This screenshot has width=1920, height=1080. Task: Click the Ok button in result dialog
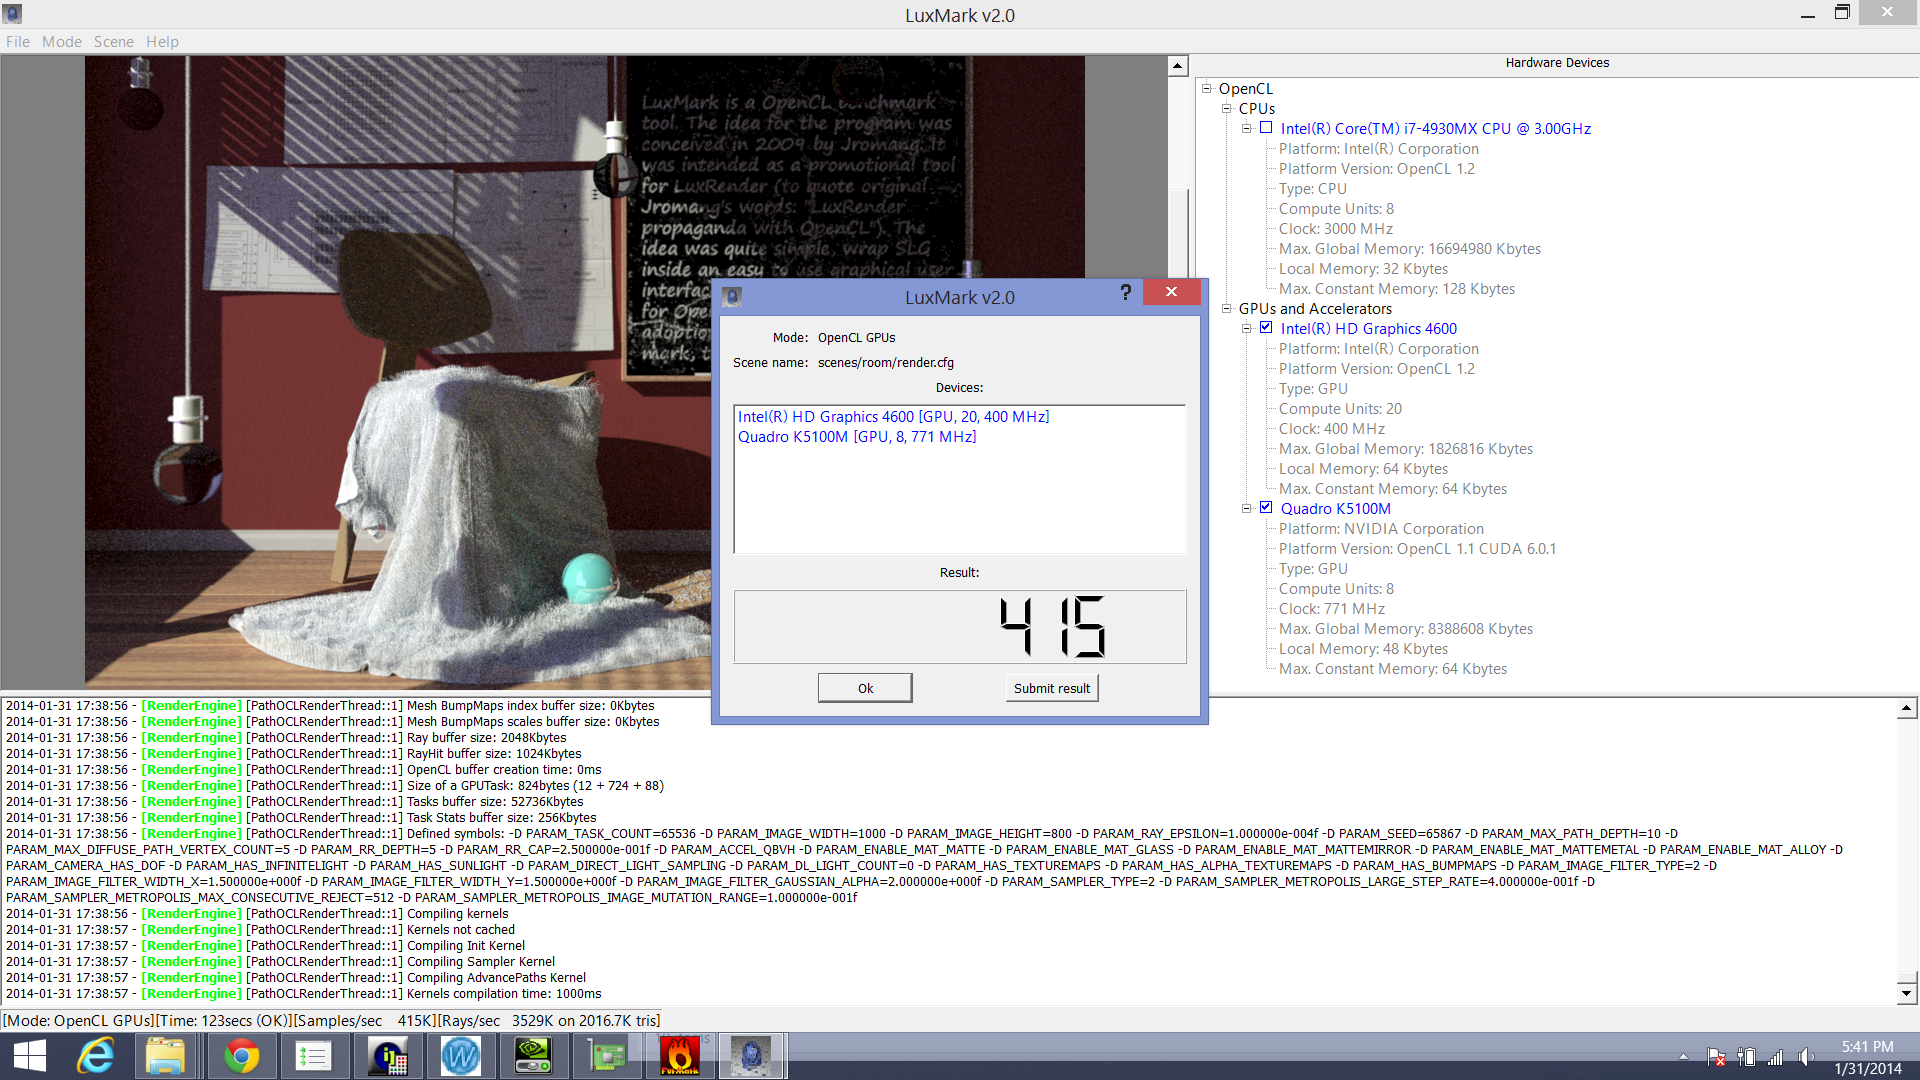pyautogui.click(x=865, y=688)
